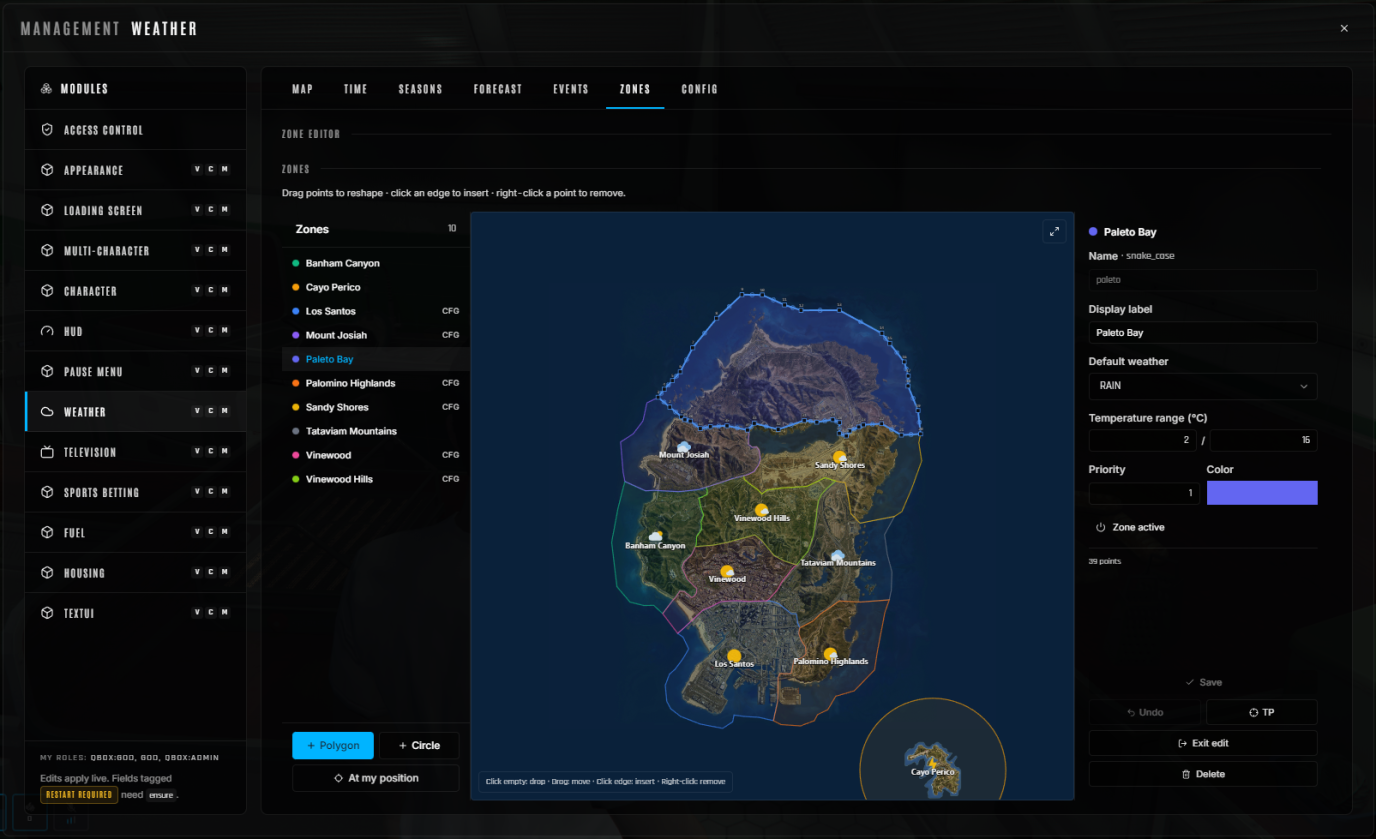Open the Config tab
Screen dimensions: 1376x839
click(x=700, y=89)
